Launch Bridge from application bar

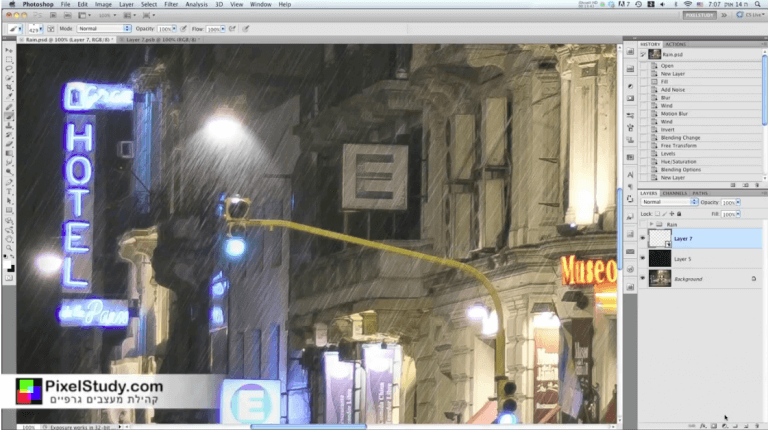coord(53,16)
